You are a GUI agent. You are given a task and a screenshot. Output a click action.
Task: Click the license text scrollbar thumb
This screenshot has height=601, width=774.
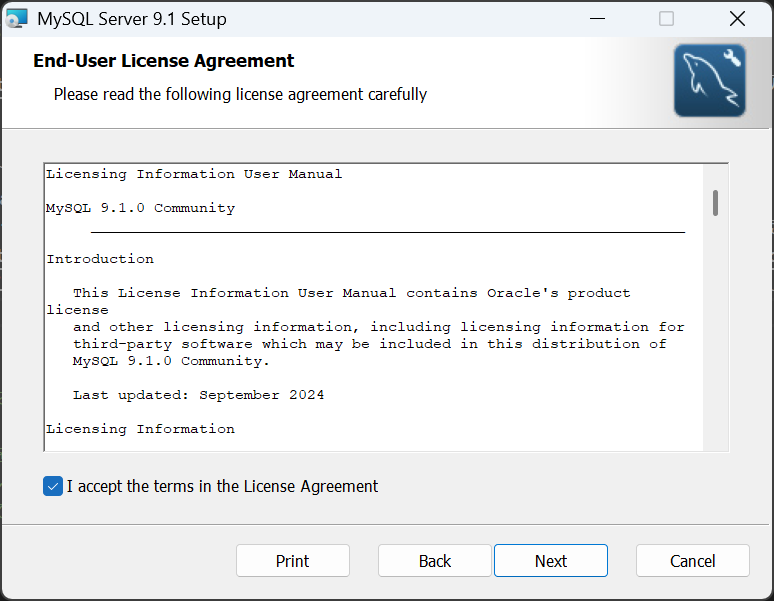(x=716, y=202)
